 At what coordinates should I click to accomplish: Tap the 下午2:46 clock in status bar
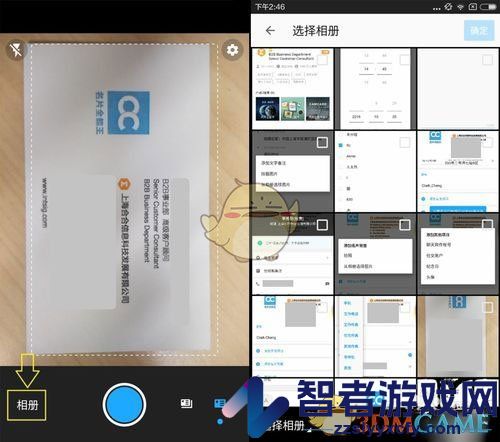(270, 7)
